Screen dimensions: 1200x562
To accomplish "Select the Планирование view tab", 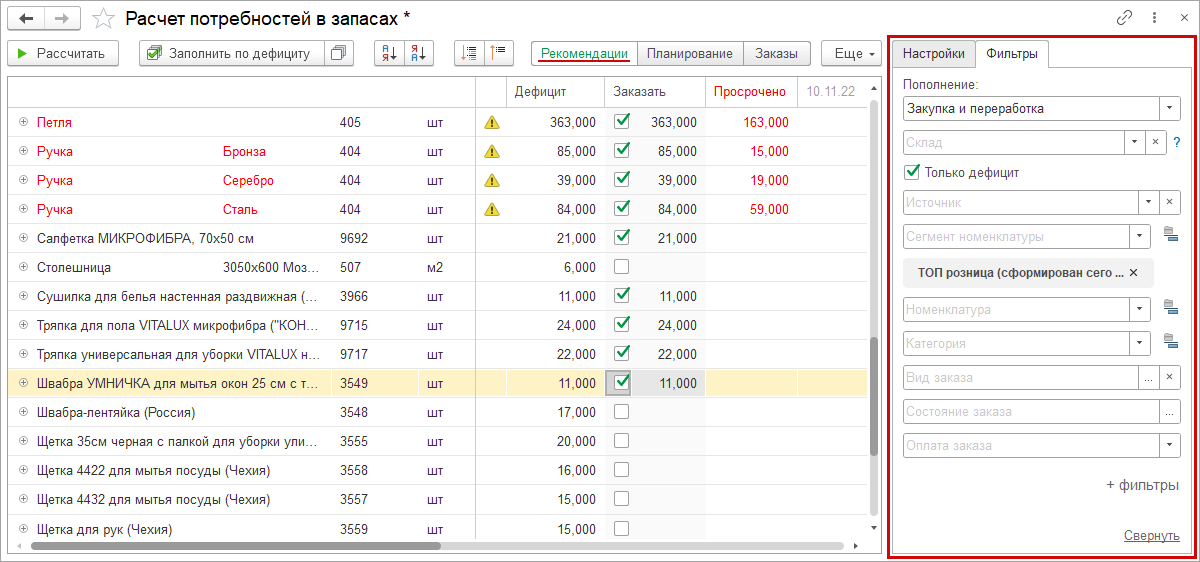I will click(x=690, y=54).
